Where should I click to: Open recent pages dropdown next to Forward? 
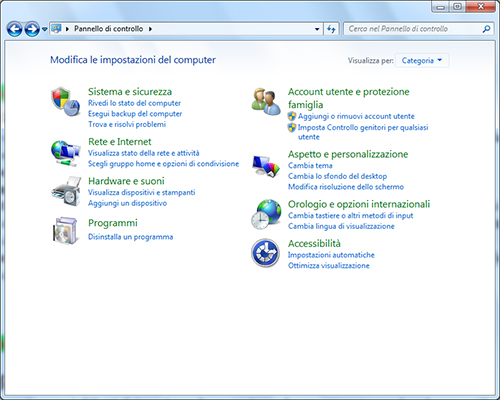pyautogui.click(x=44, y=29)
